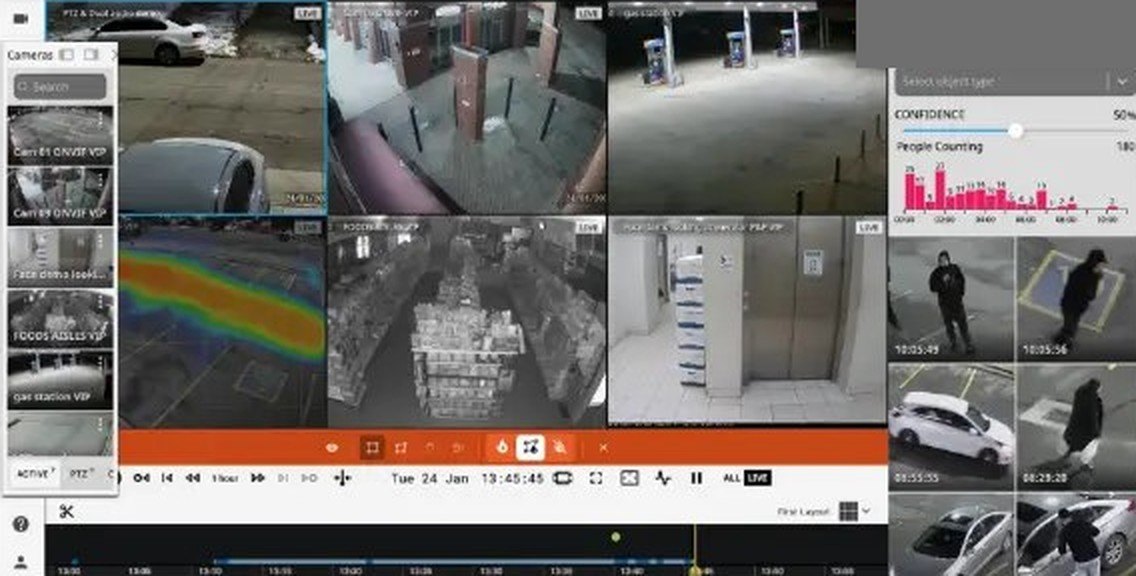The height and width of the screenshot is (576, 1136).
Task: Open the date and time picker
Action: coord(467,478)
